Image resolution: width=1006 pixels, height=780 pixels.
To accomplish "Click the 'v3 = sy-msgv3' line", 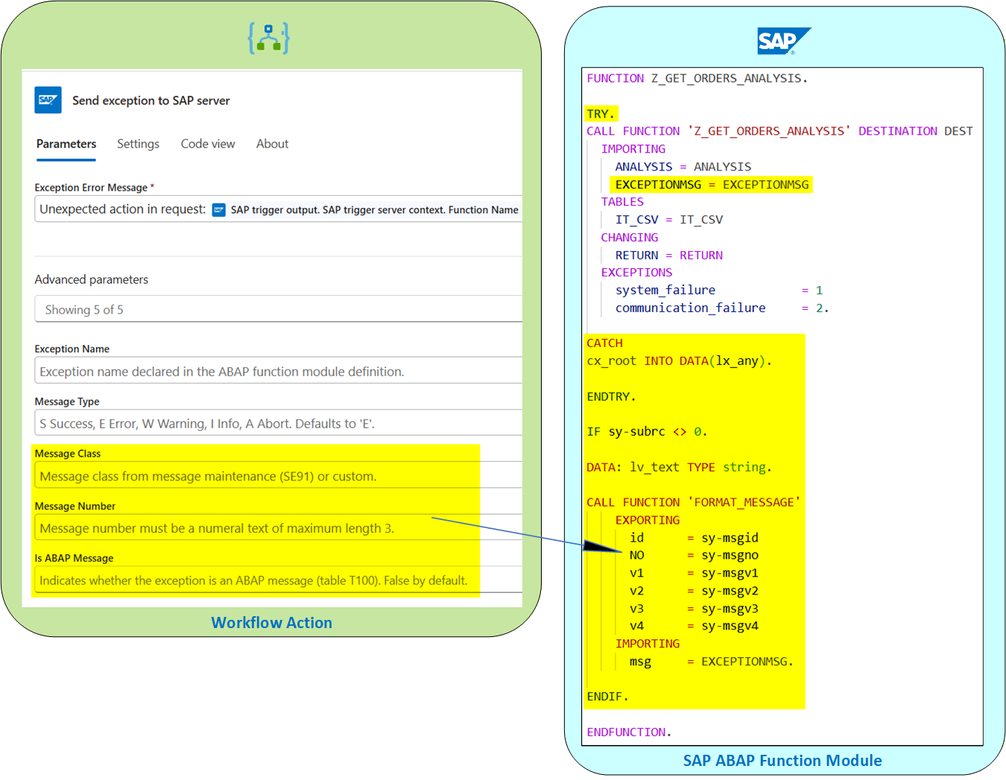I will 694,609.
